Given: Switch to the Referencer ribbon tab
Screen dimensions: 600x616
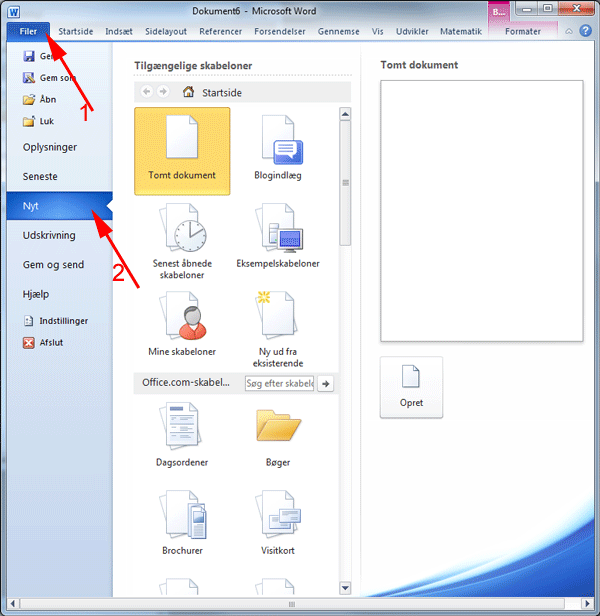Looking at the screenshot, I should click(220, 31).
